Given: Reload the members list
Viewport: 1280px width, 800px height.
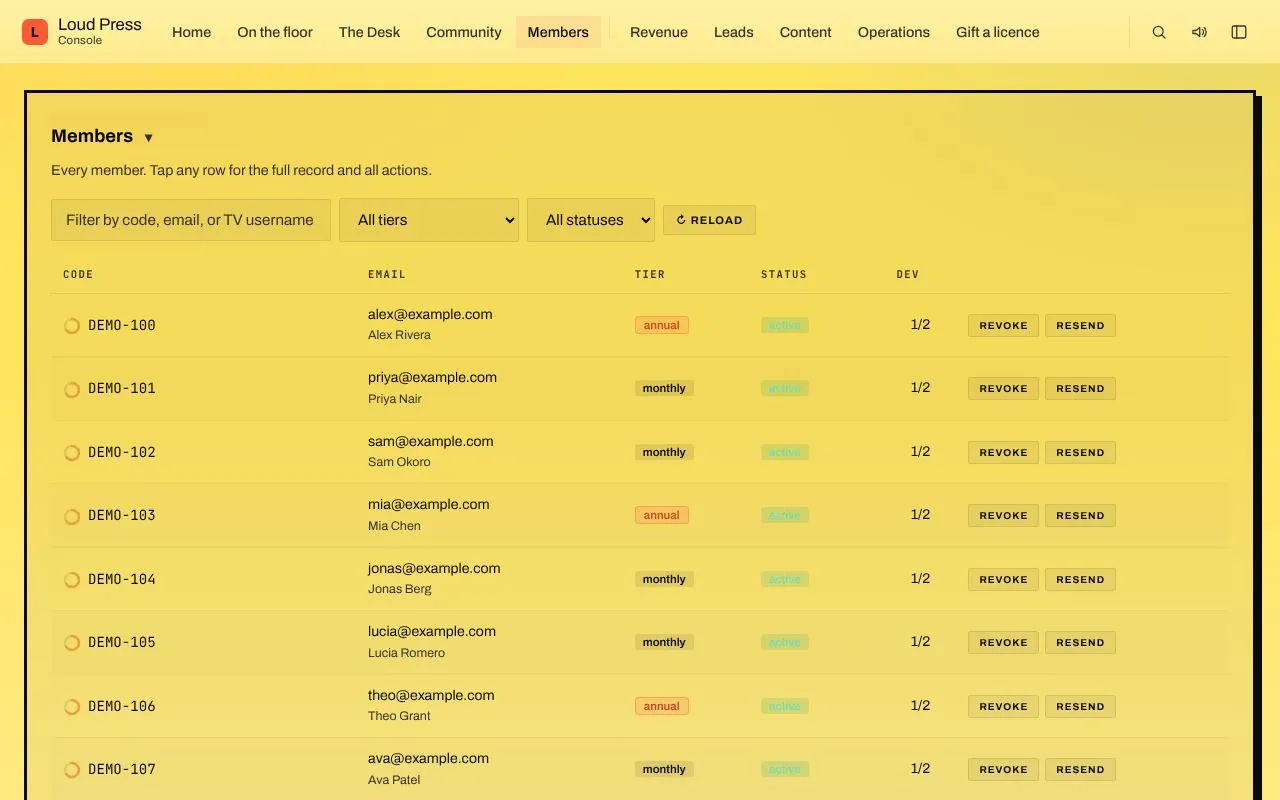Looking at the screenshot, I should tap(709, 220).
